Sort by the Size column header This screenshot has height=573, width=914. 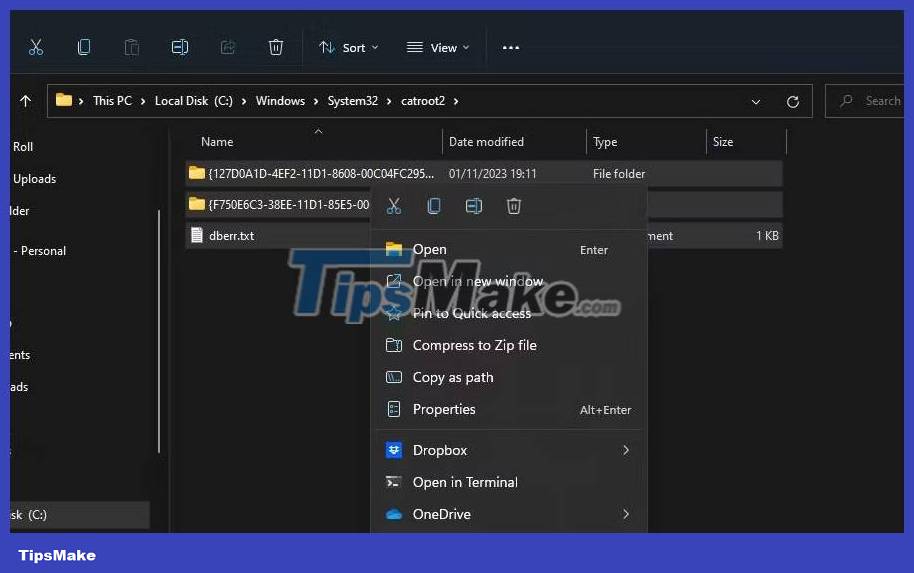point(723,142)
